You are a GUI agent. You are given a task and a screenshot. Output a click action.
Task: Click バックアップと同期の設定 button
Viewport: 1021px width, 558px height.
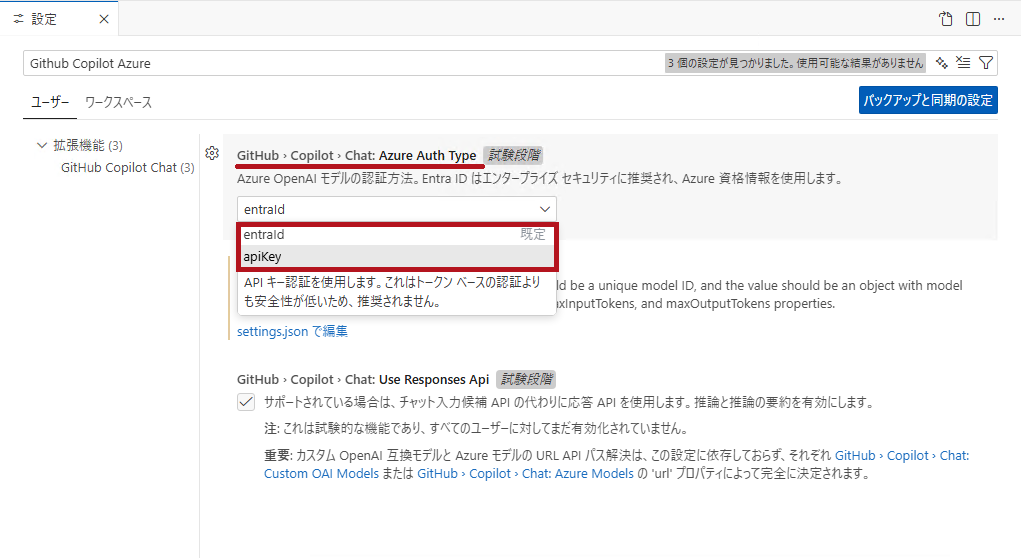point(928,100)
